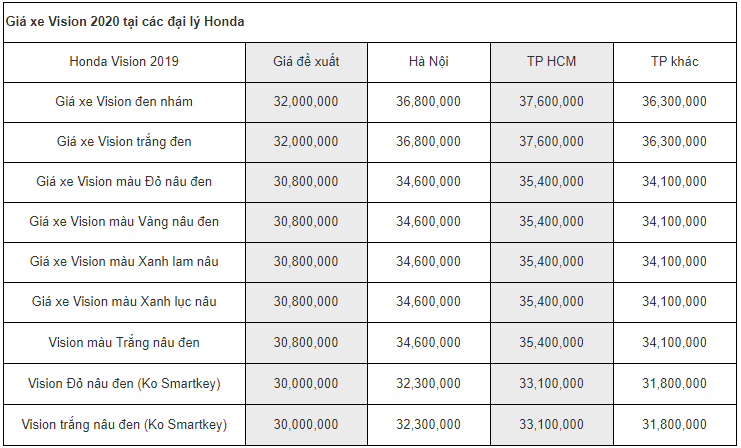Click Hà Nội price for Vision trắng đen
Screen dimensions: 741x448
(429, 142)
